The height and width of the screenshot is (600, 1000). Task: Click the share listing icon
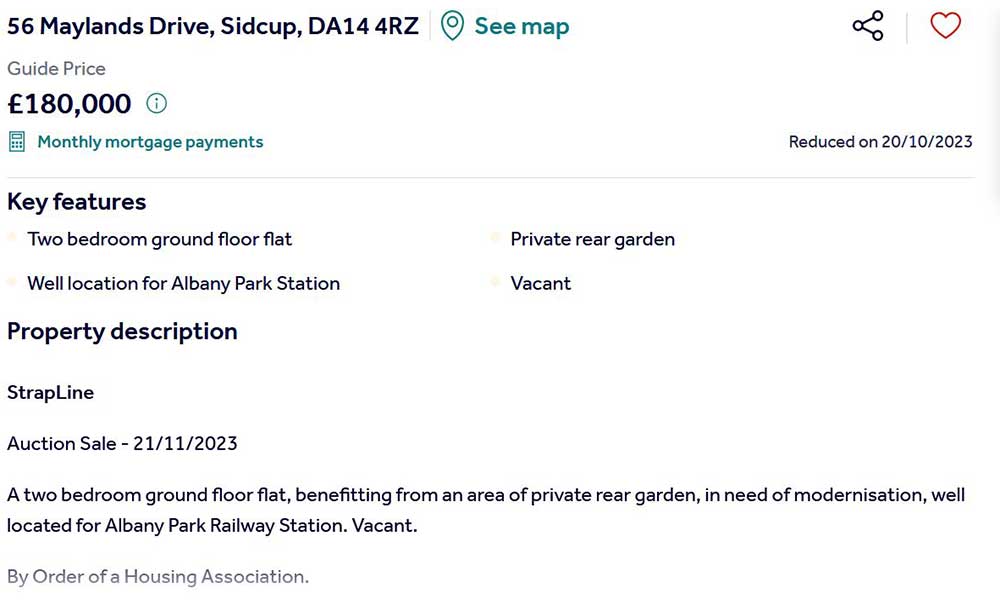(868, 26)
